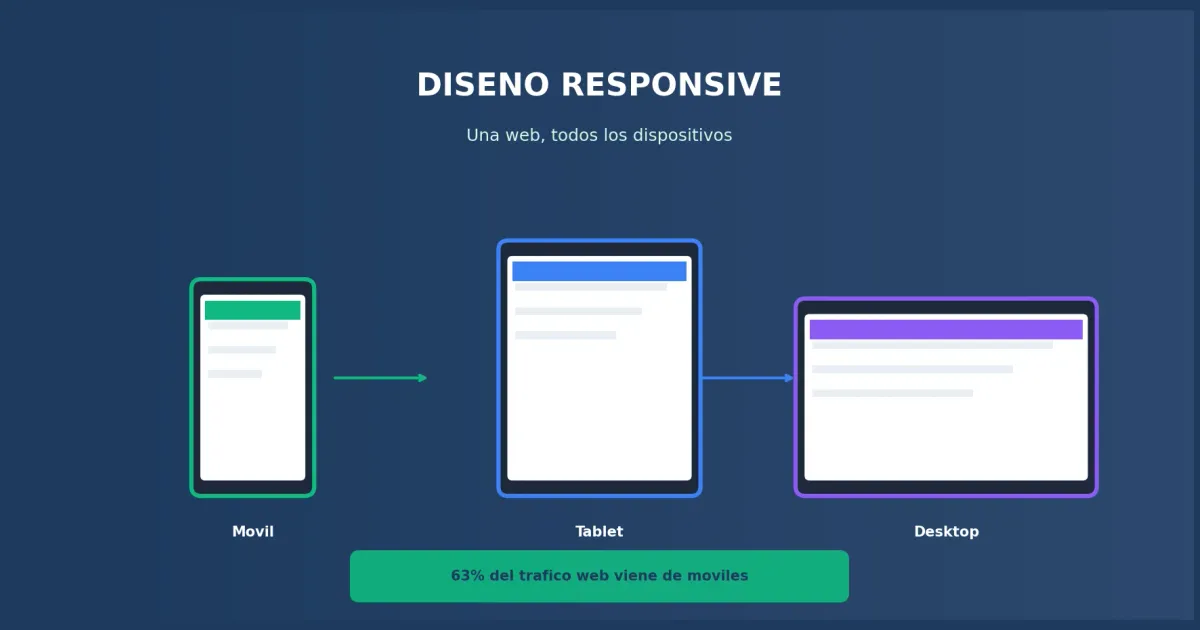This screenshot has width=1200, height=630.
Task: Click the 'Movil' label
Action: [253, 532]
